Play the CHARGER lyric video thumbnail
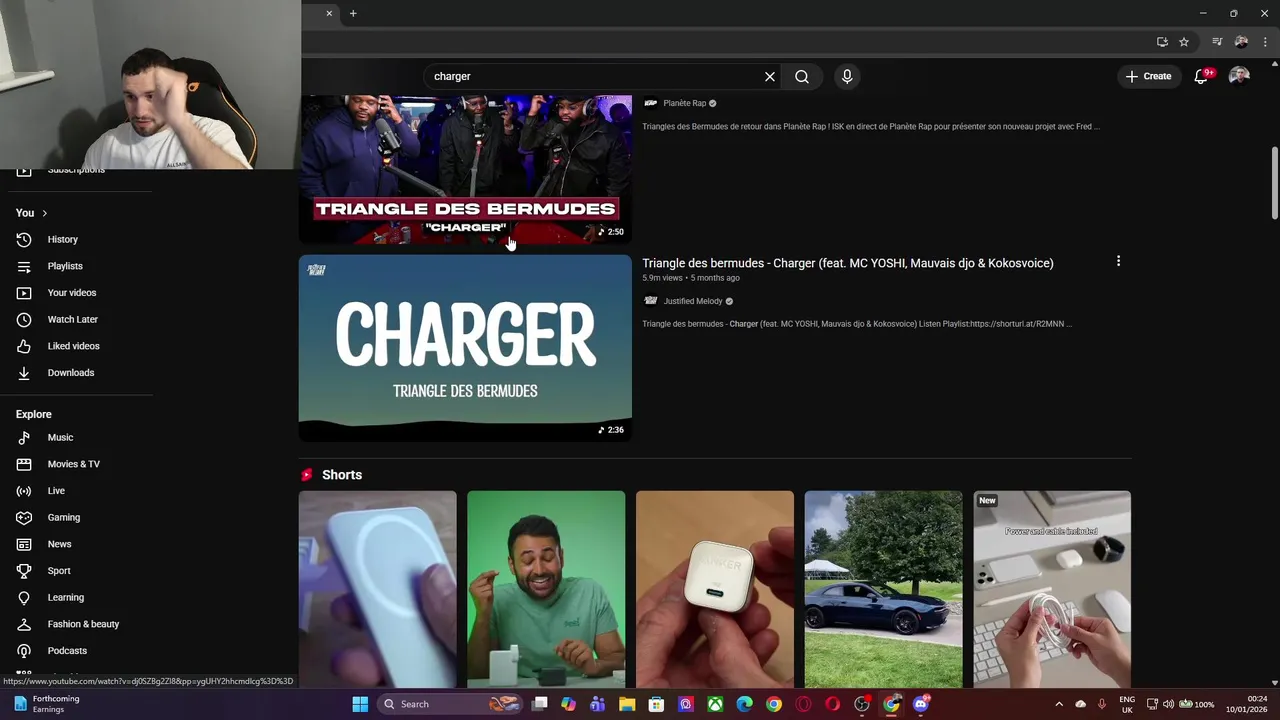The image size is (1280, 720). point(465,348)
